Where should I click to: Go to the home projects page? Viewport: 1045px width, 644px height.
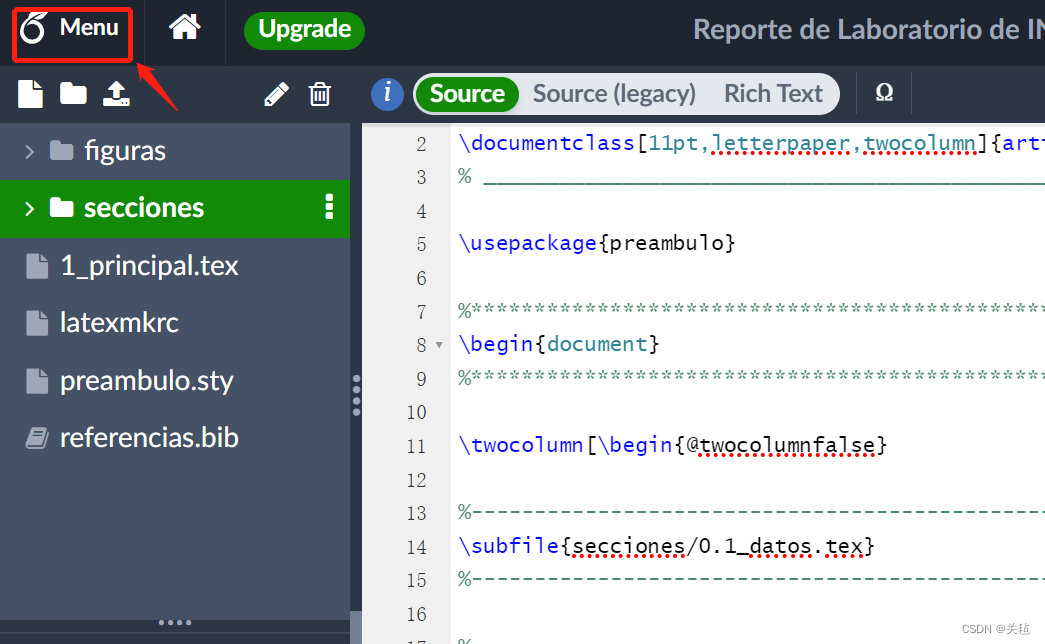tap(185, 28)
